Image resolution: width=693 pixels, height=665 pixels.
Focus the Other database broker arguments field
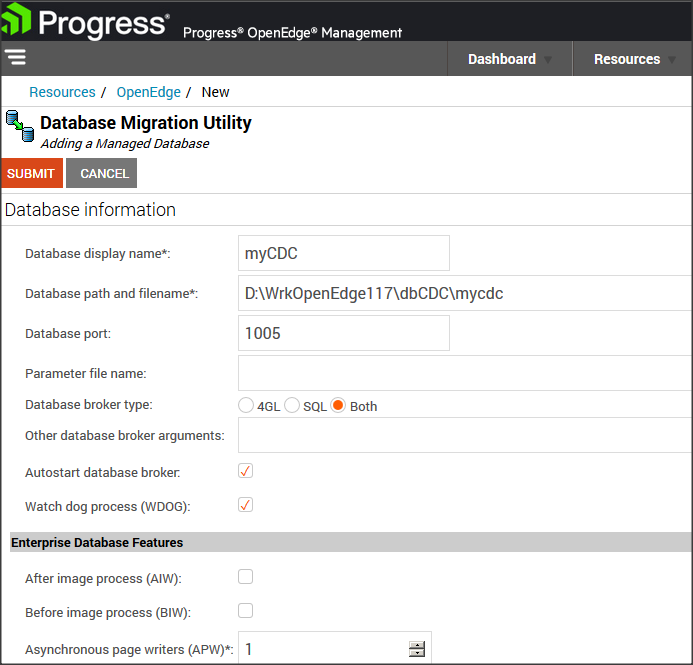coord(465,435)
